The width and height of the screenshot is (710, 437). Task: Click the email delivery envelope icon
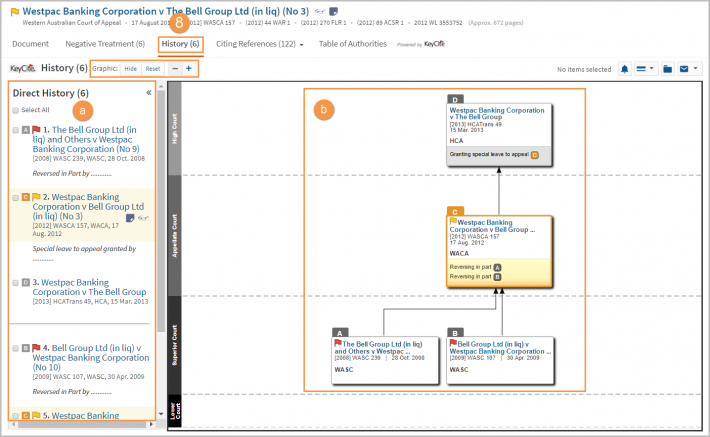[x=684, y=69]
